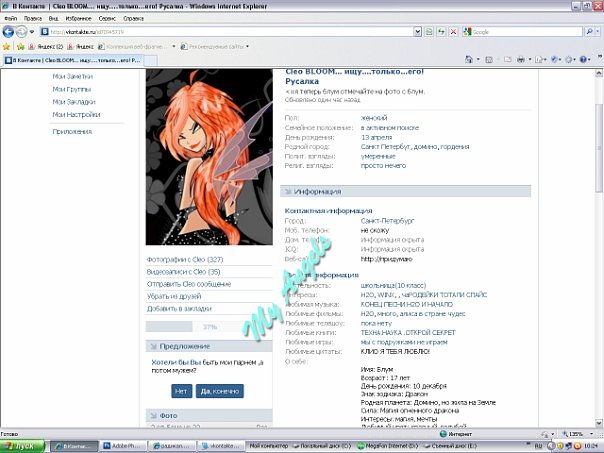Open the Справка menu
The width and height of the screenshot is (604, 453).
[x=133, y=18]
